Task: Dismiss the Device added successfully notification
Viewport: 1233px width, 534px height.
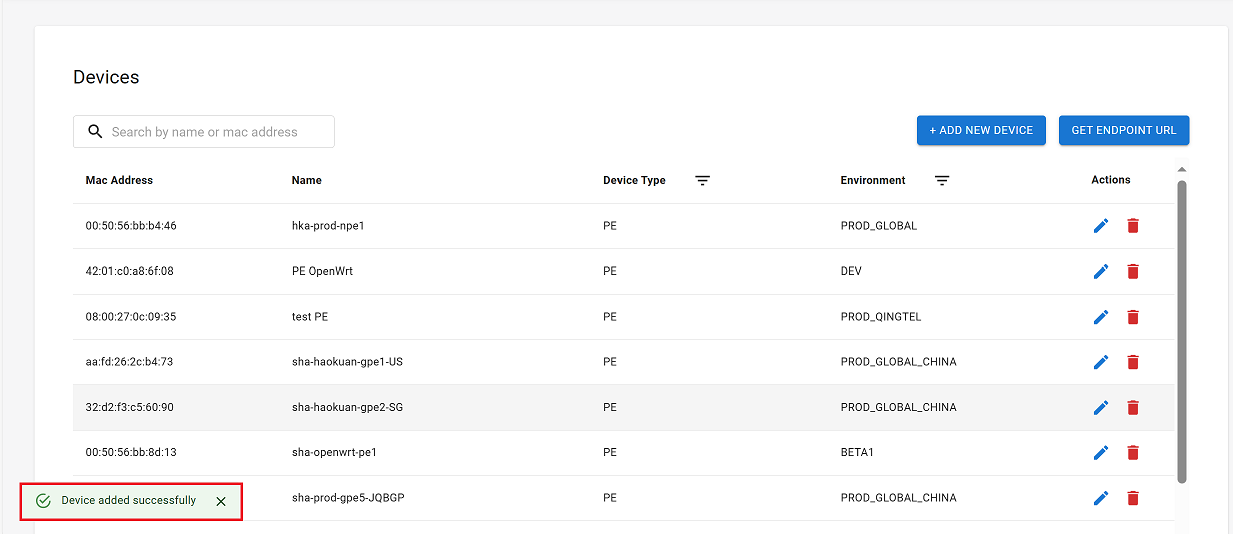Action: pyautogui.click(x=221, y=501)
